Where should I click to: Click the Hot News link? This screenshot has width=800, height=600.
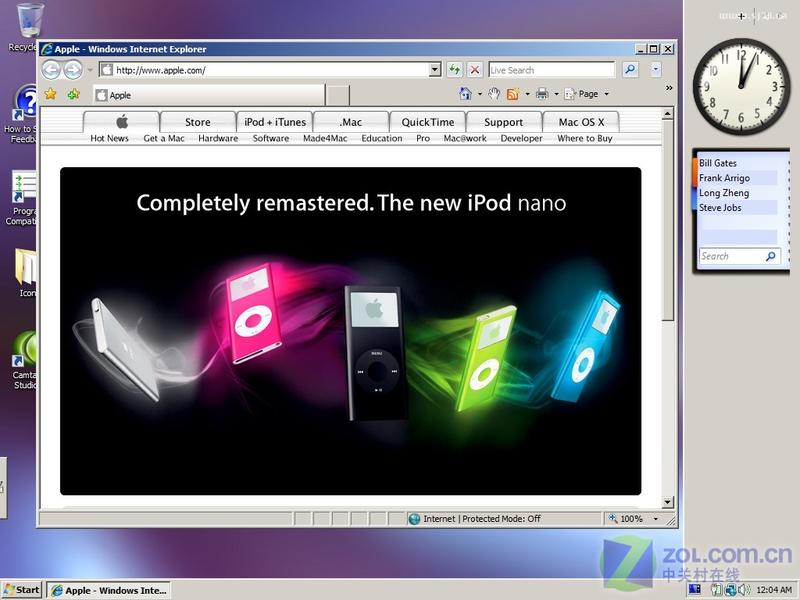(109, 138)
